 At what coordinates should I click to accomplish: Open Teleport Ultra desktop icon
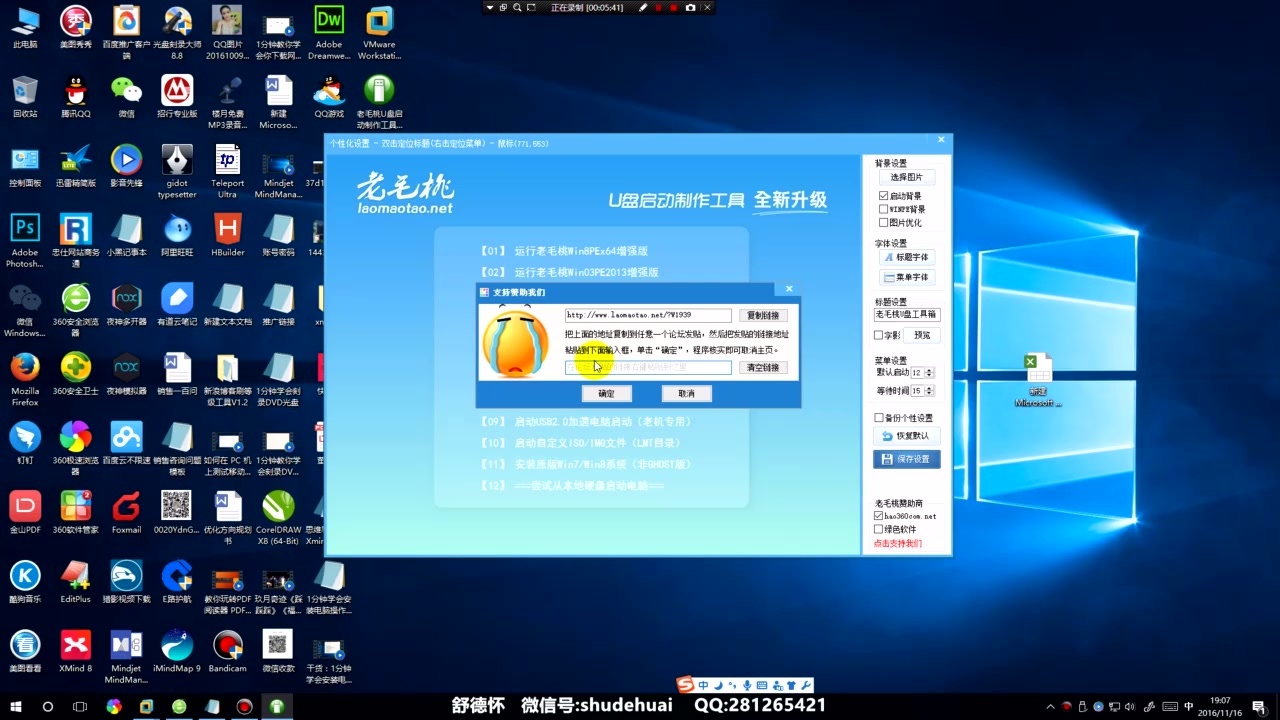[228, 172]
